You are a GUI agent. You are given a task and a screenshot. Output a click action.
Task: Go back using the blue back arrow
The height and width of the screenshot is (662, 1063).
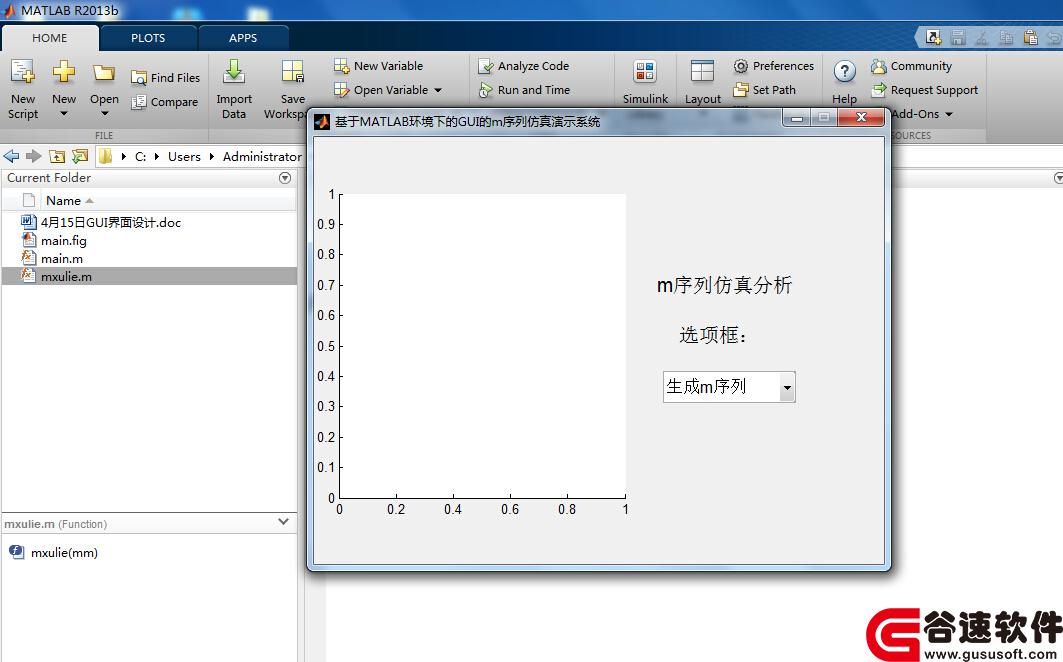(x=12, y=157)
